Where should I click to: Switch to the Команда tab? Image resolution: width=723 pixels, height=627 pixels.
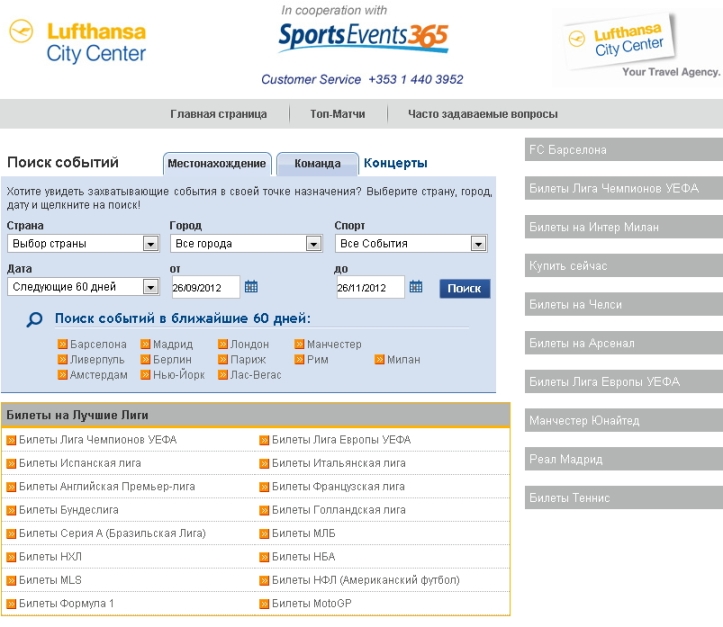tap(317, 164)
